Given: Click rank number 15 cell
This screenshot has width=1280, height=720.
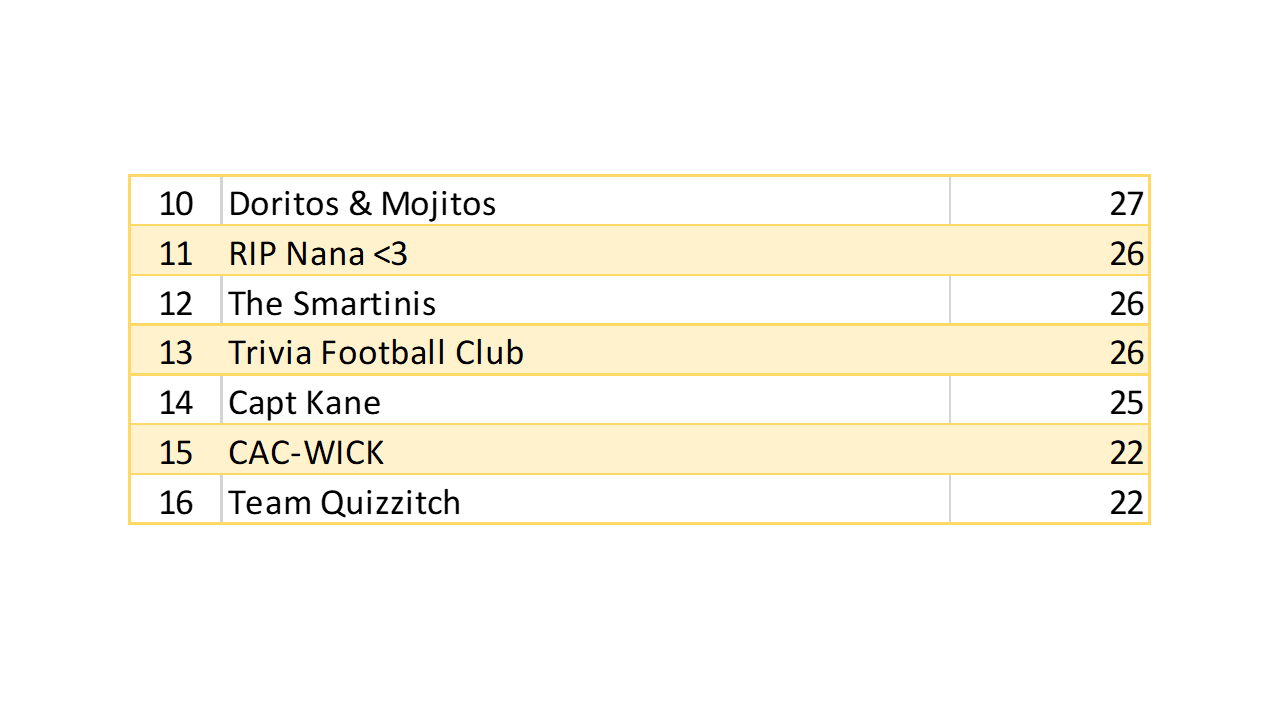Looking at the screenshot, I should pyautogui.click(x=176, y=453).
